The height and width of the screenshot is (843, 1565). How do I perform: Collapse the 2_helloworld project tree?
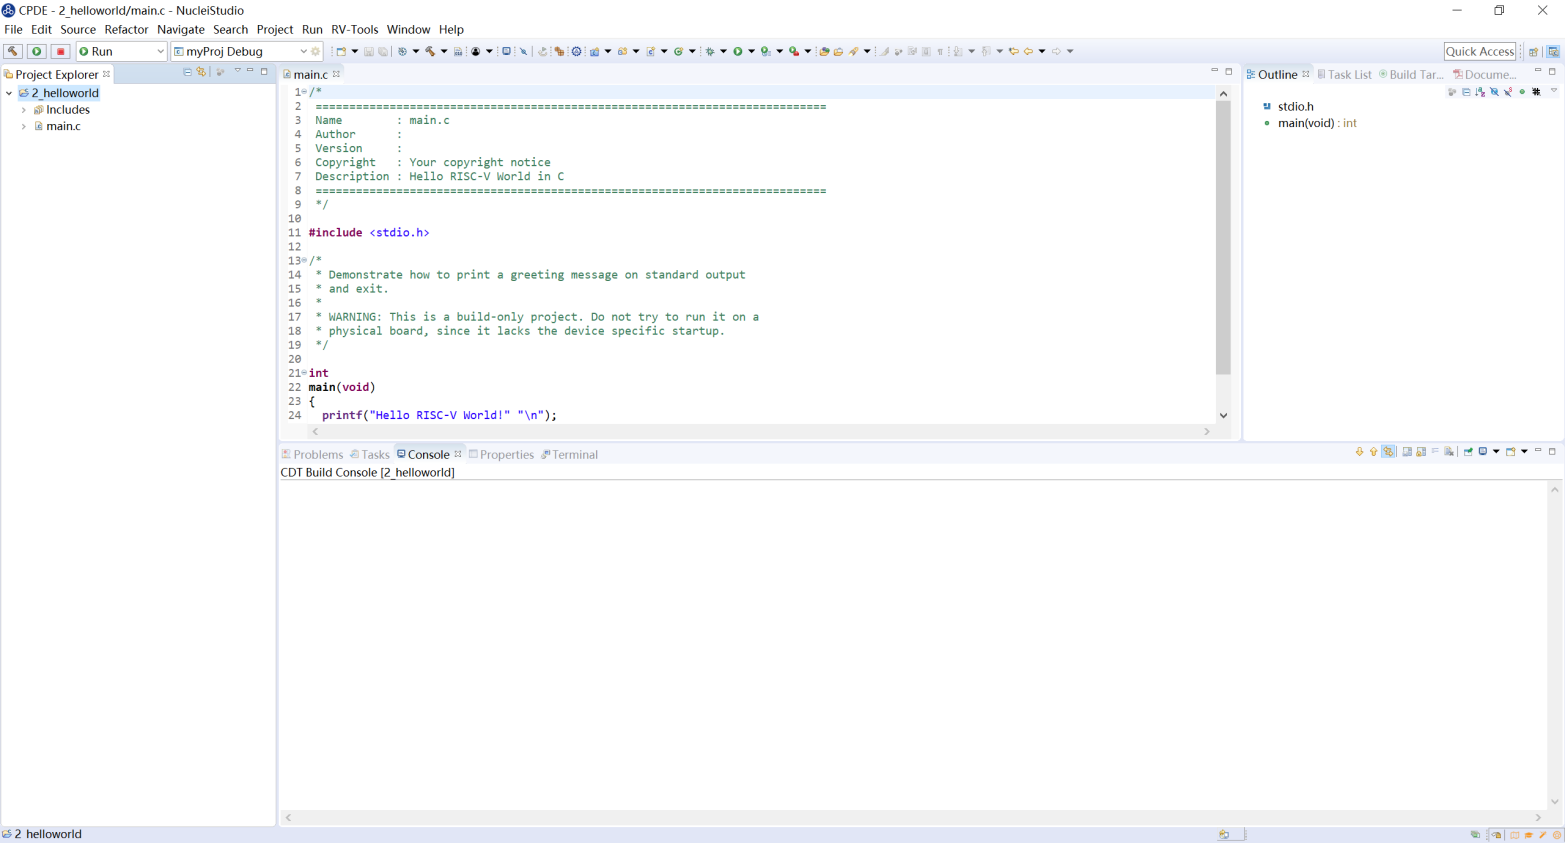point(10,93)
